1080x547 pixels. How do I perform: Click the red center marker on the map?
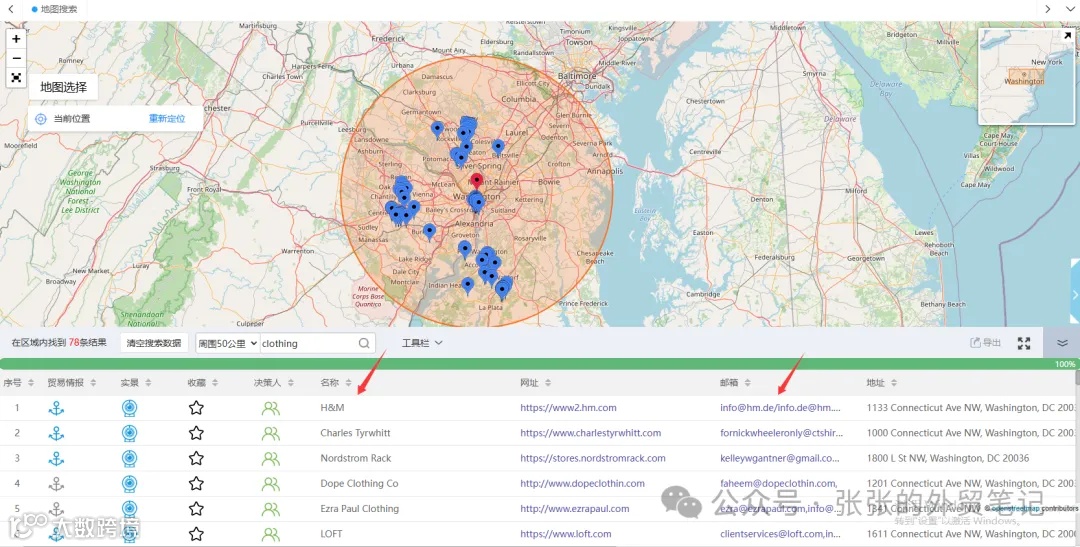coord(477,182)
